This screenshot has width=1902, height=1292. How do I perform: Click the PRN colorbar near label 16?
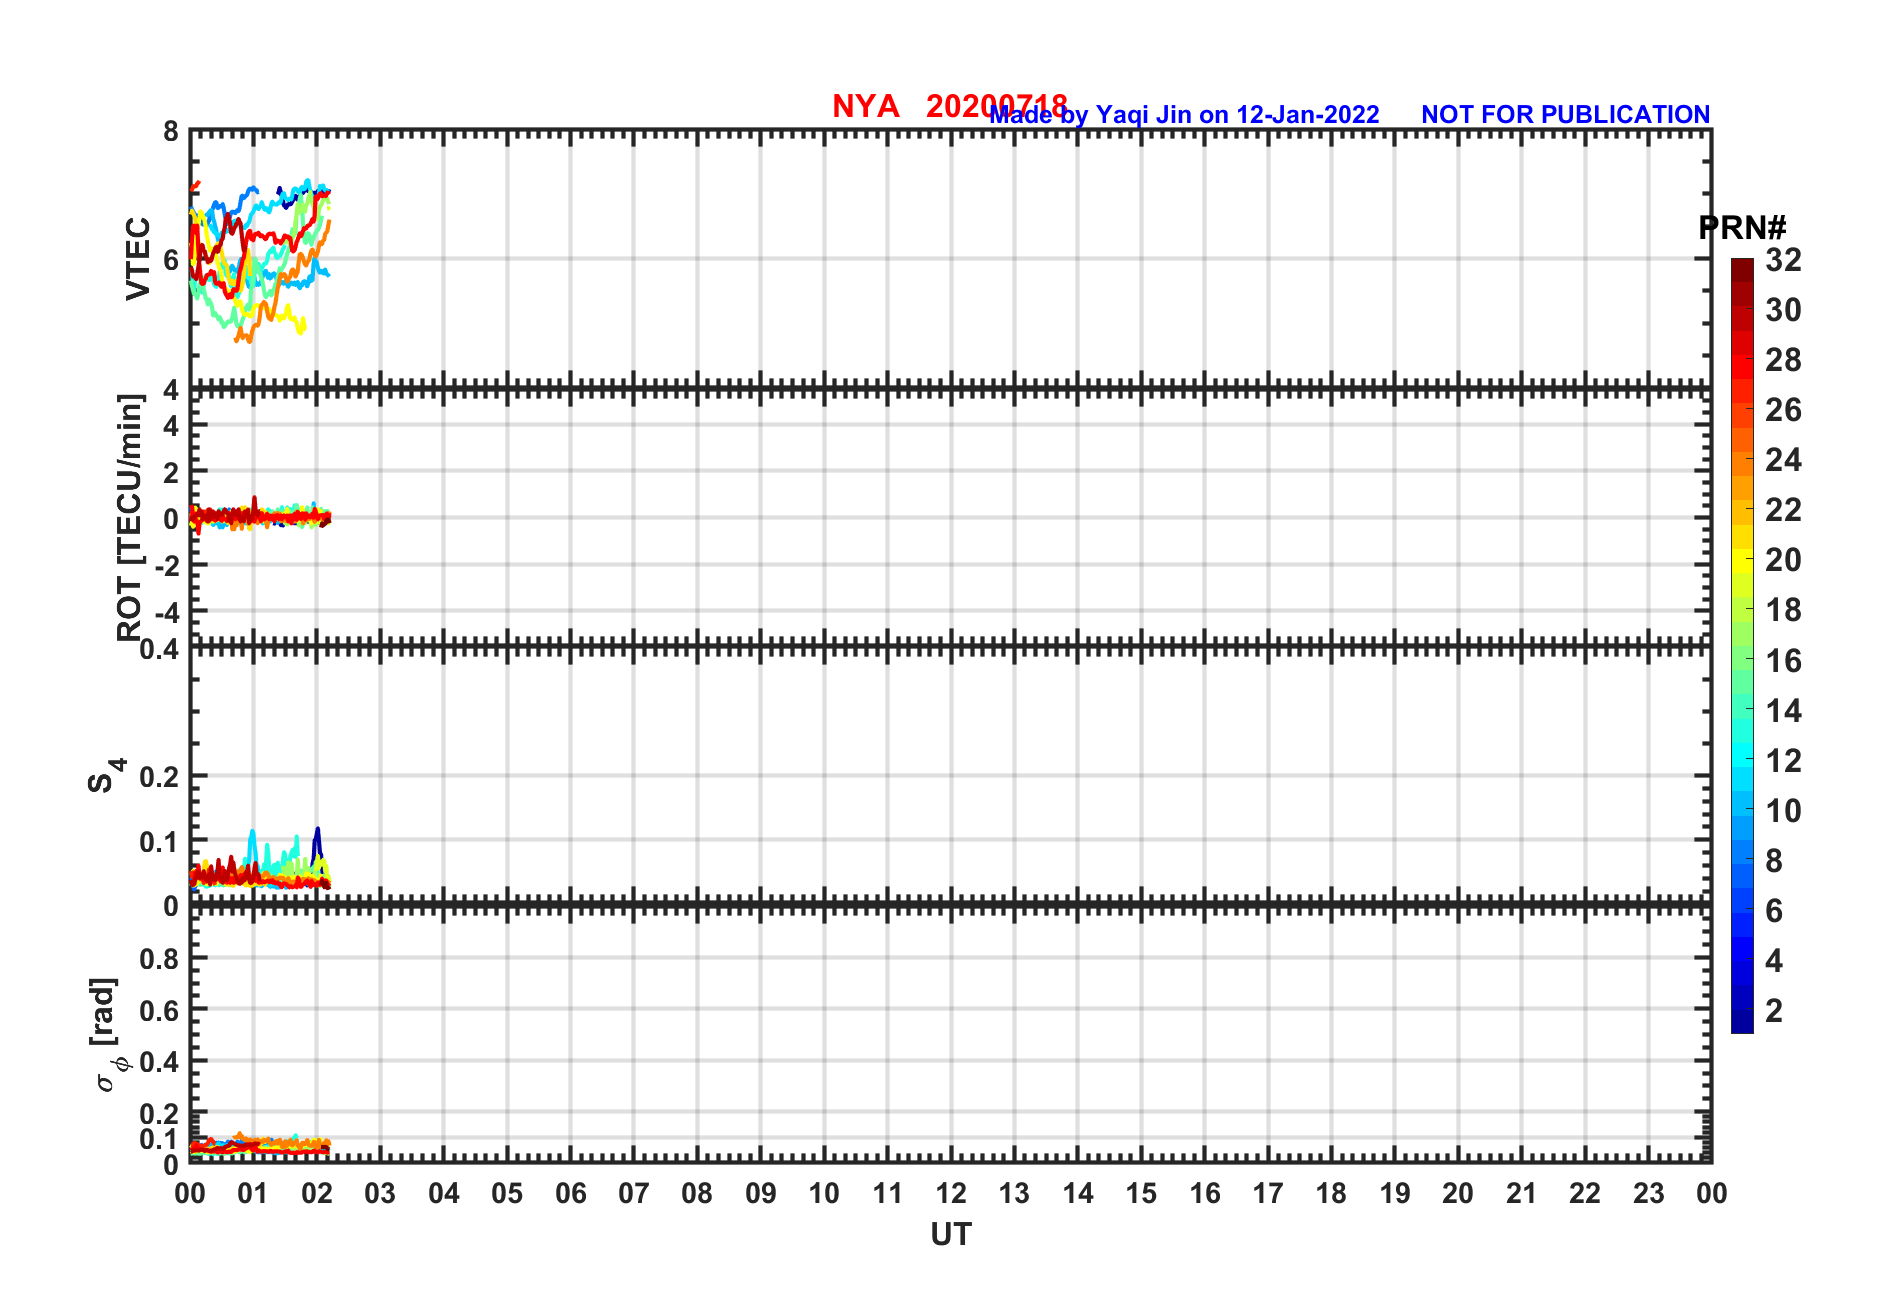[x=1742, y=661]
